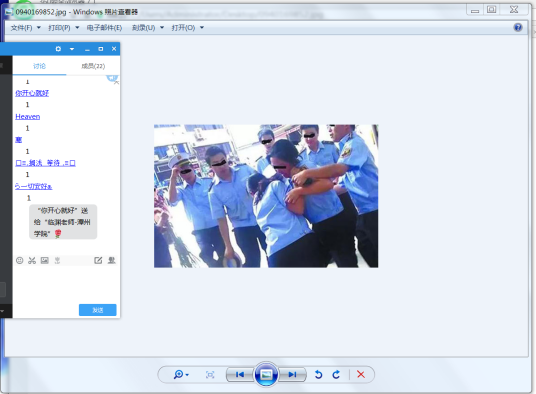Open the 打印(P) menu
Viewport: 536px width, 394px height.
click(x=59, y=28)
